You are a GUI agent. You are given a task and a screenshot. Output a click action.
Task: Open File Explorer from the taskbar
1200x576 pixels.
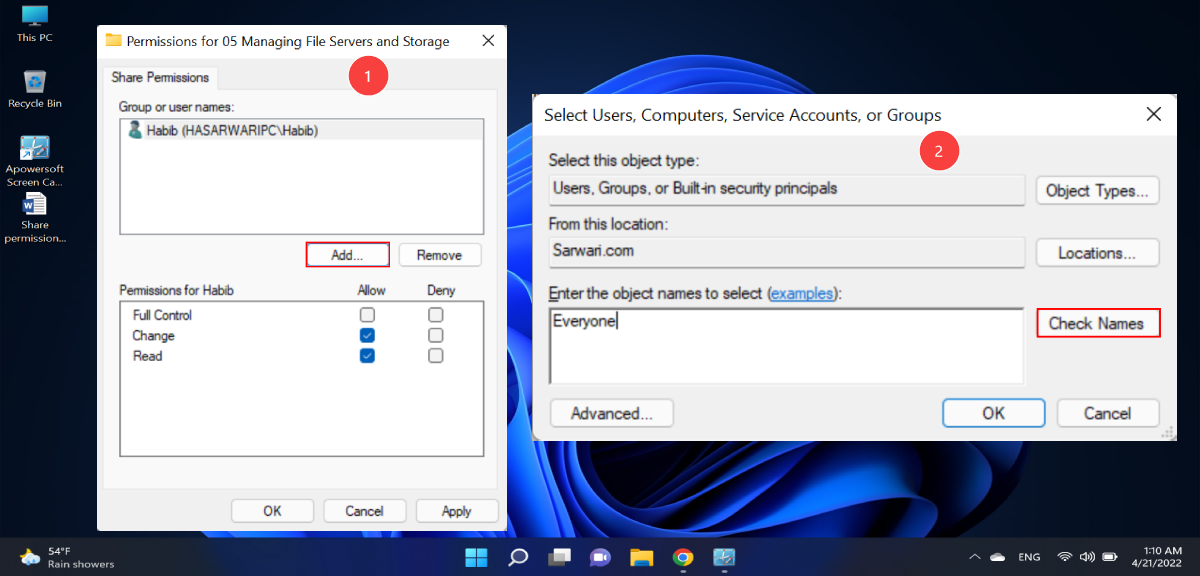(x=641, y=557)
